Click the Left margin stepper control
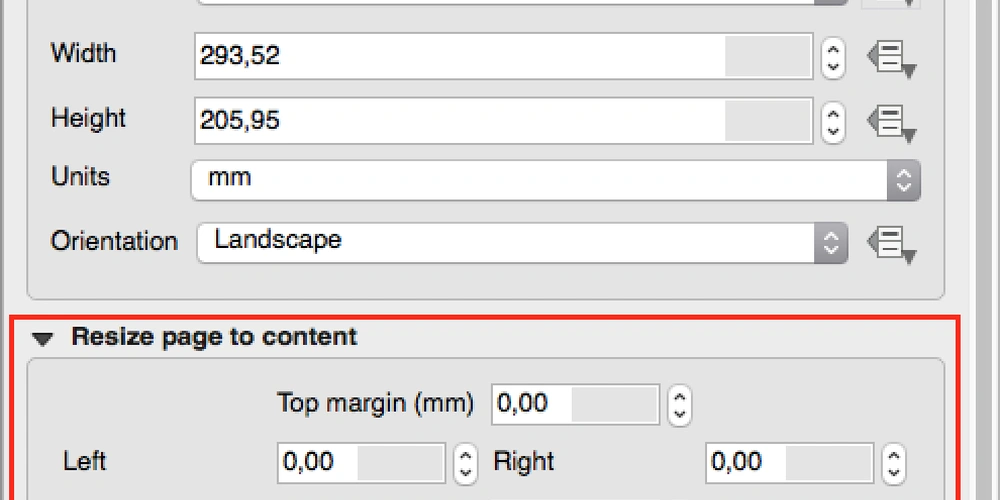The image size is (1000, 500). tap(466, 464)
